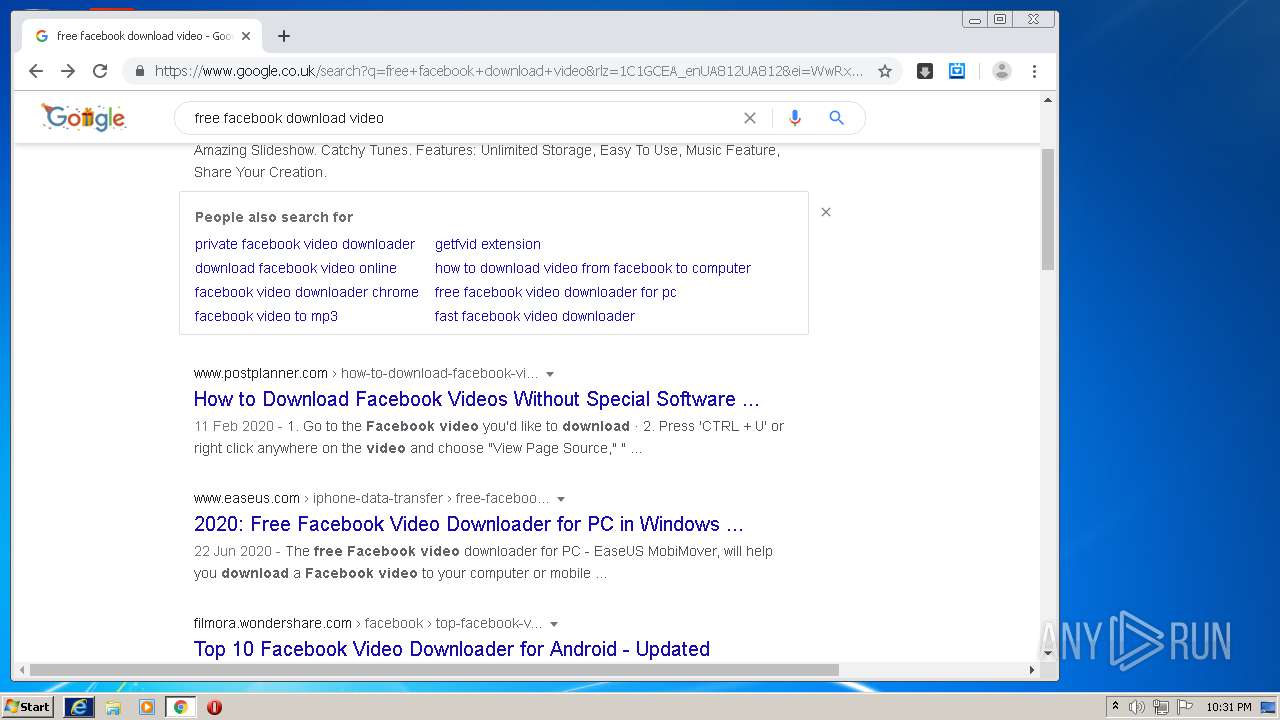Screen dimensions: 1280x720
Task: Expand filmora.wondershare.com result options arrow
Action: pos(554,624)
